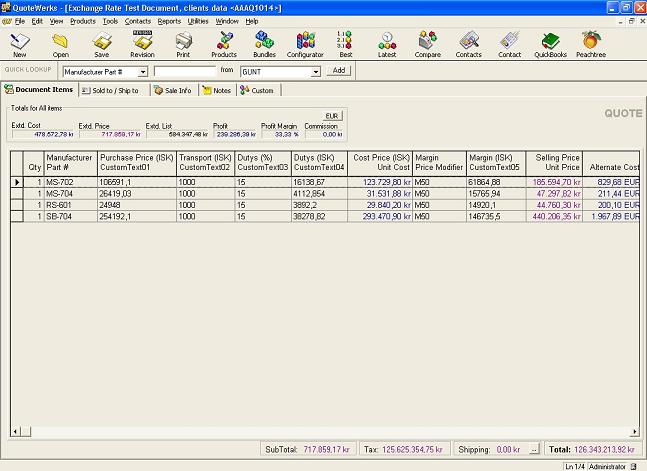Open the Utilities menu
The width and height of the screenshot is (647, 471).
coord(198,20)
